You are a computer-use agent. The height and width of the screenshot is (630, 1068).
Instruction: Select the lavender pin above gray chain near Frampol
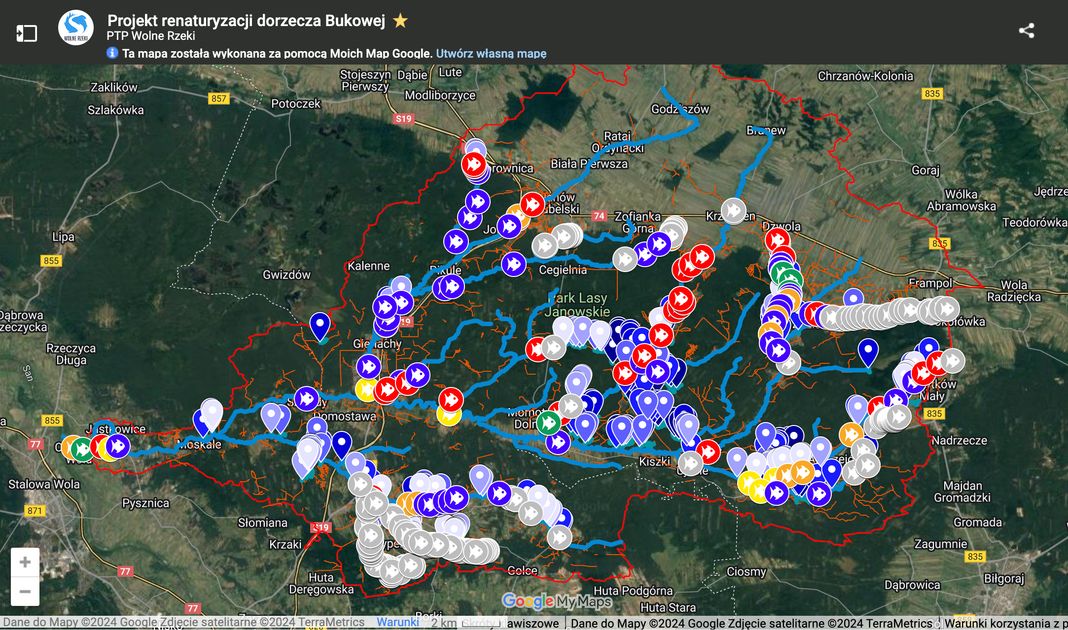click(853, 300)
